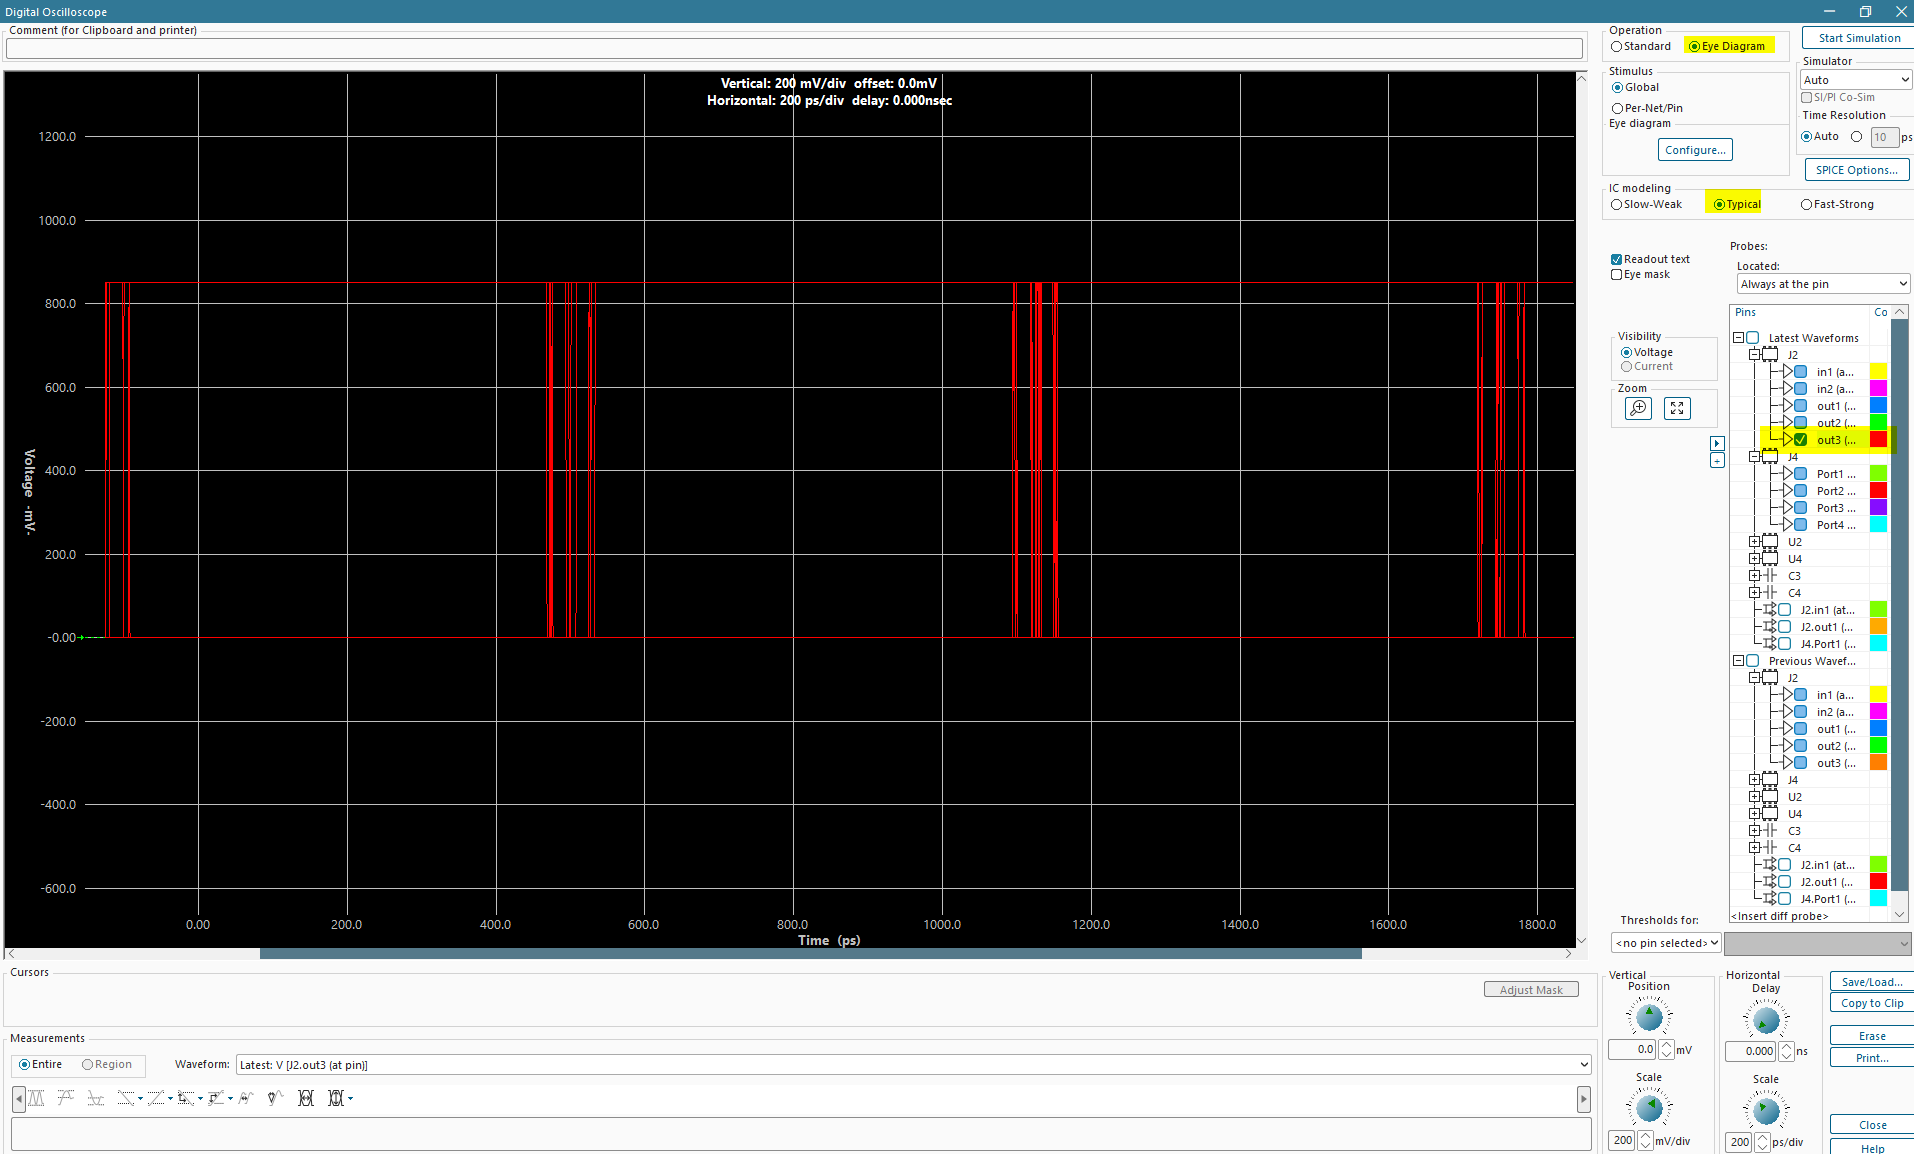The image size is (1914, 1154).
Task: Open the probes Located dropdown
Action: [x=1821, y=284]
